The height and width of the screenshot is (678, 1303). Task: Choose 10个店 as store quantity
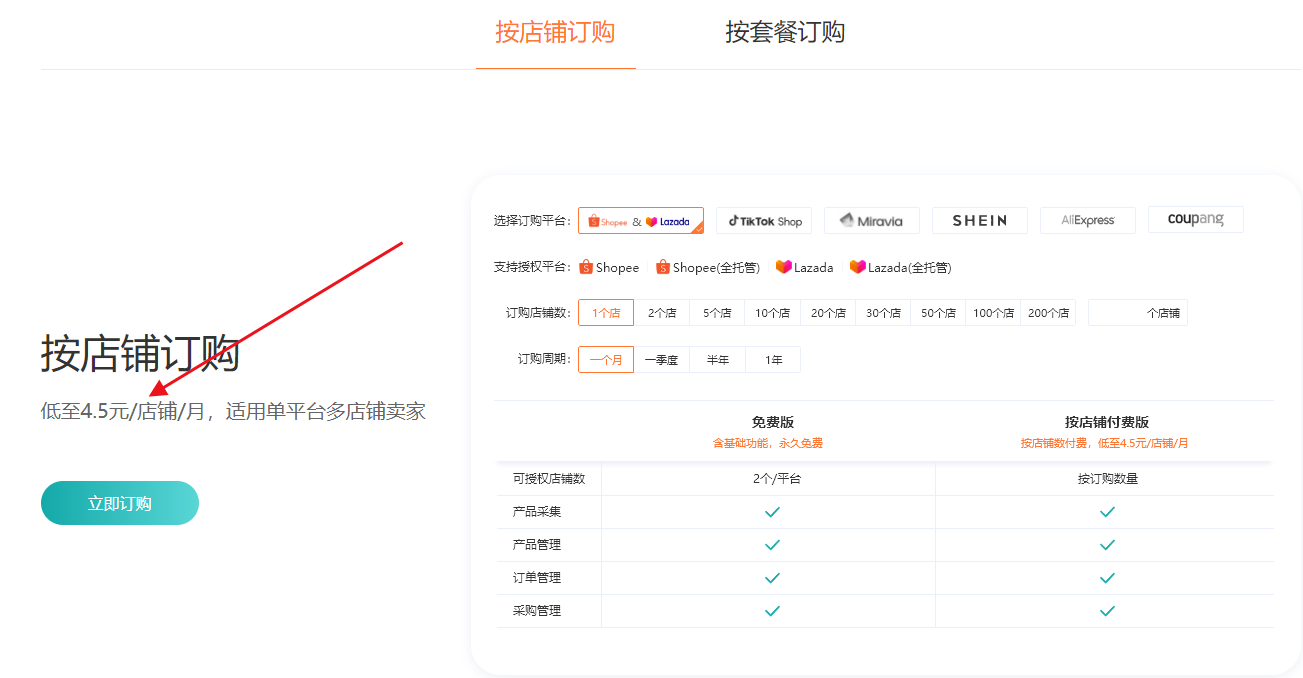click(772, 313)
